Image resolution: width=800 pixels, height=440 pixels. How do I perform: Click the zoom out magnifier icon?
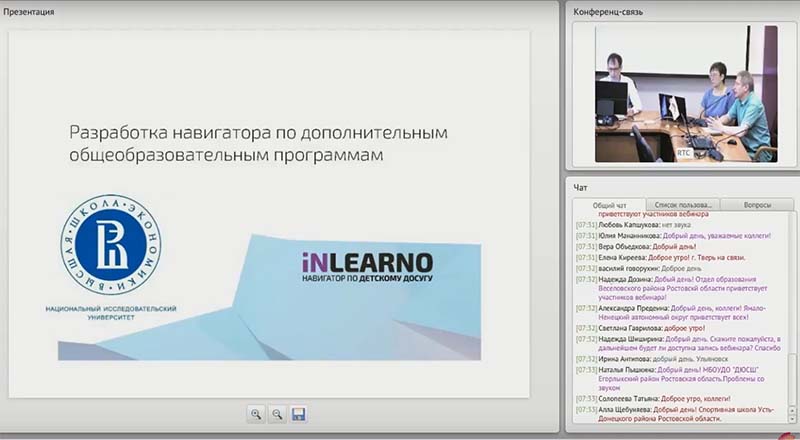point(277,414)
